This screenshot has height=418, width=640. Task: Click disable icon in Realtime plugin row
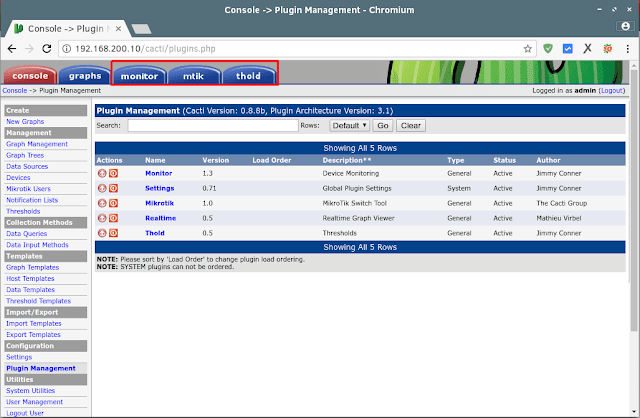click(x=113, y=218)
